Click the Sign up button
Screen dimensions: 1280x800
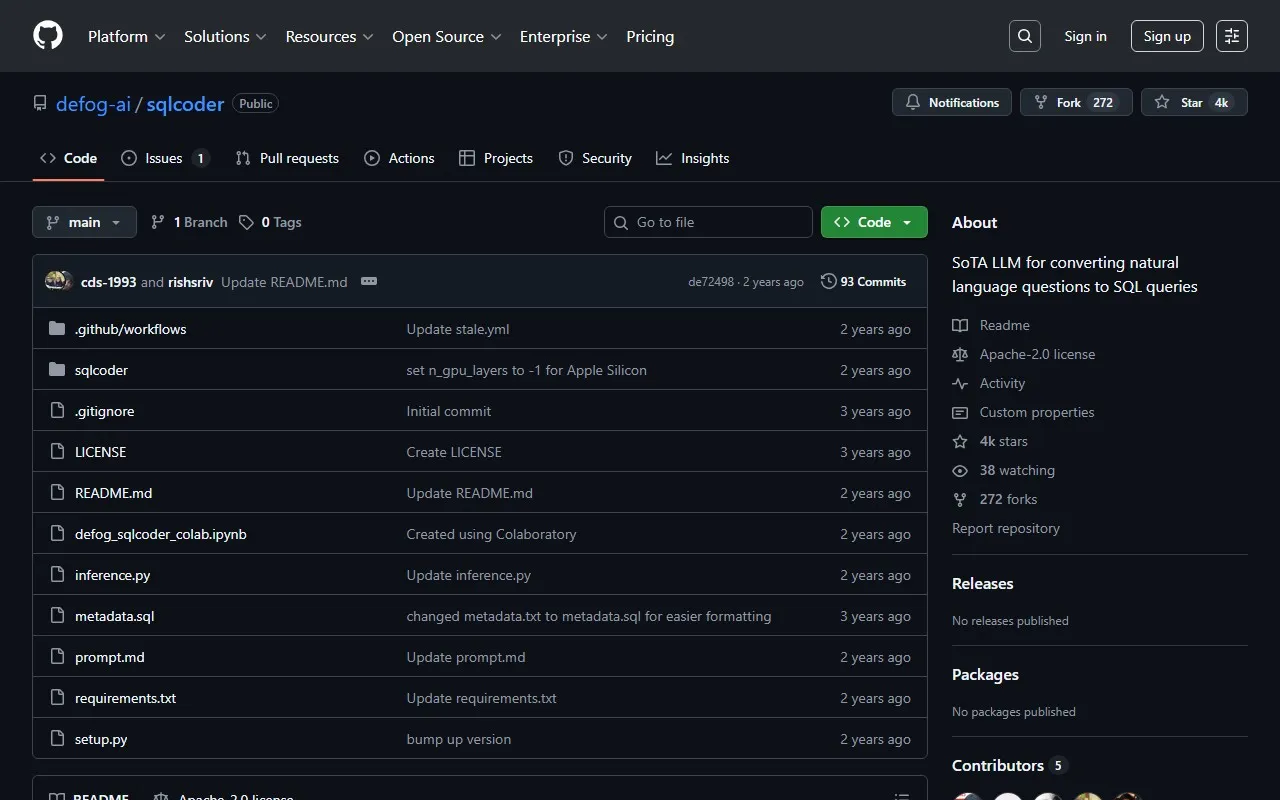click(x=1167, y=36)
